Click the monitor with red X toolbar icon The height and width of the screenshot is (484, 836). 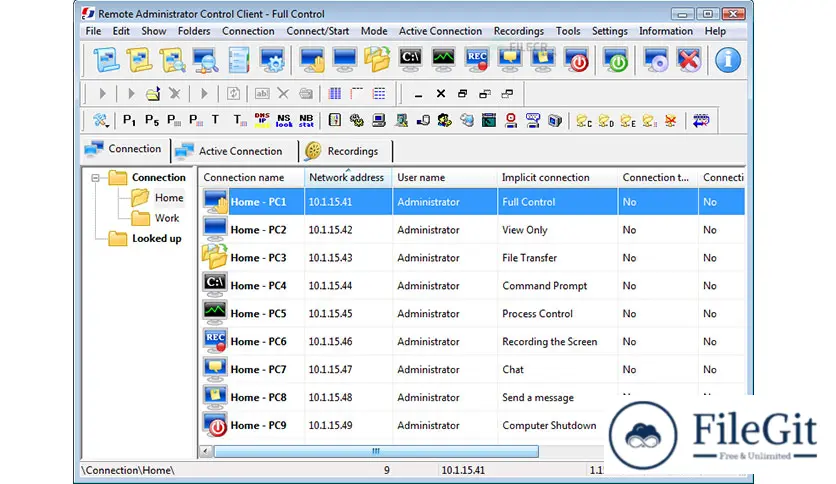click(x=689, y=60)
